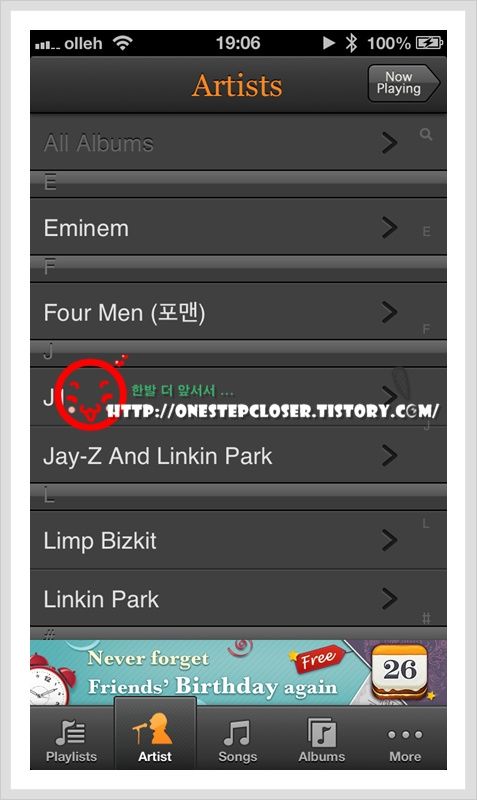Open the Friends' Birthday ad banner

(238, 672)
